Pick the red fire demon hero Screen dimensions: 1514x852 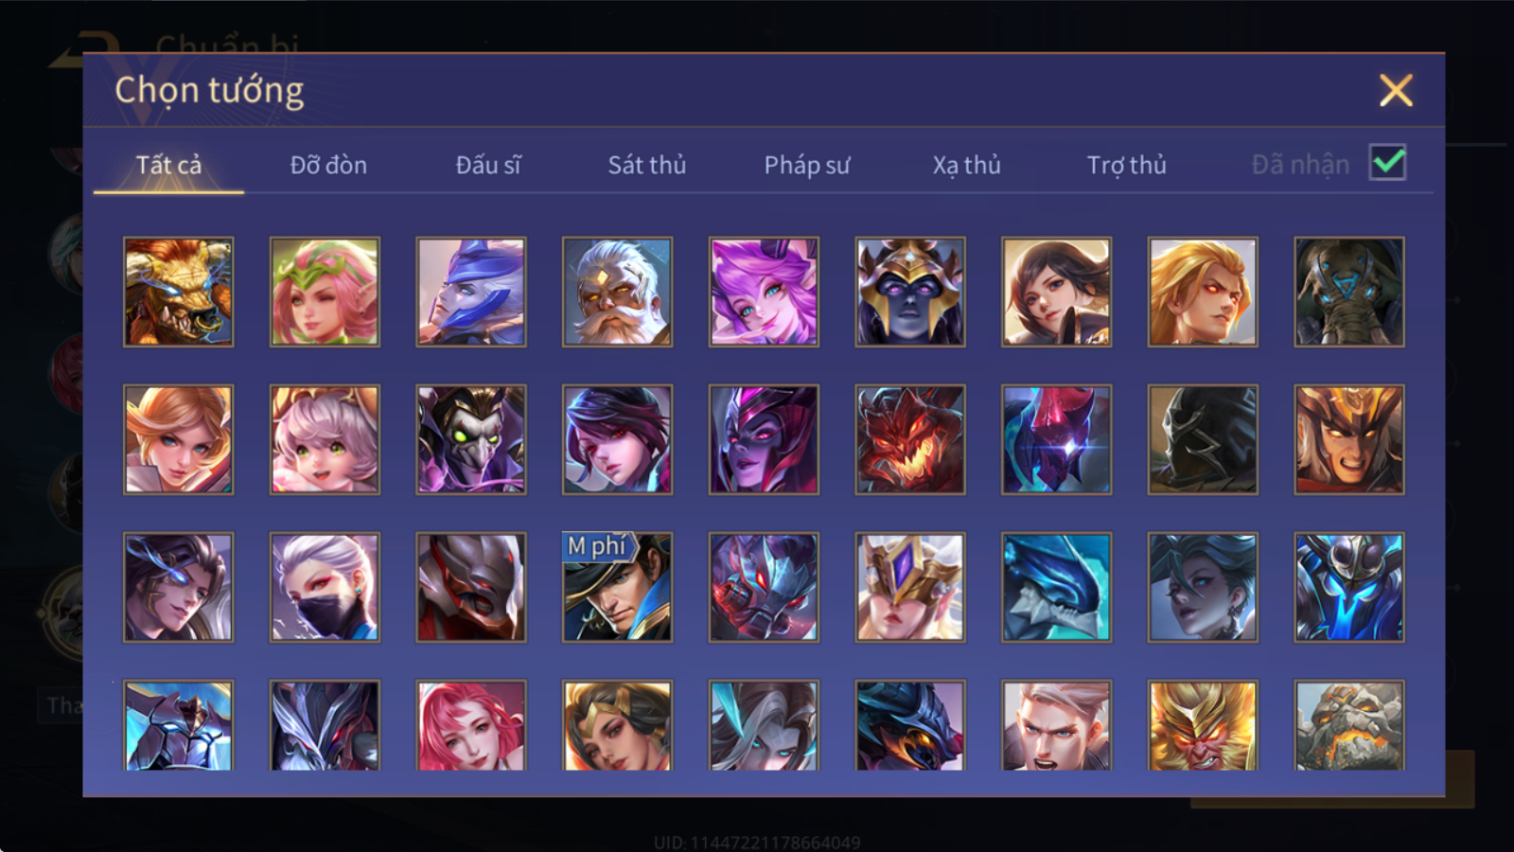coord(910,440)
